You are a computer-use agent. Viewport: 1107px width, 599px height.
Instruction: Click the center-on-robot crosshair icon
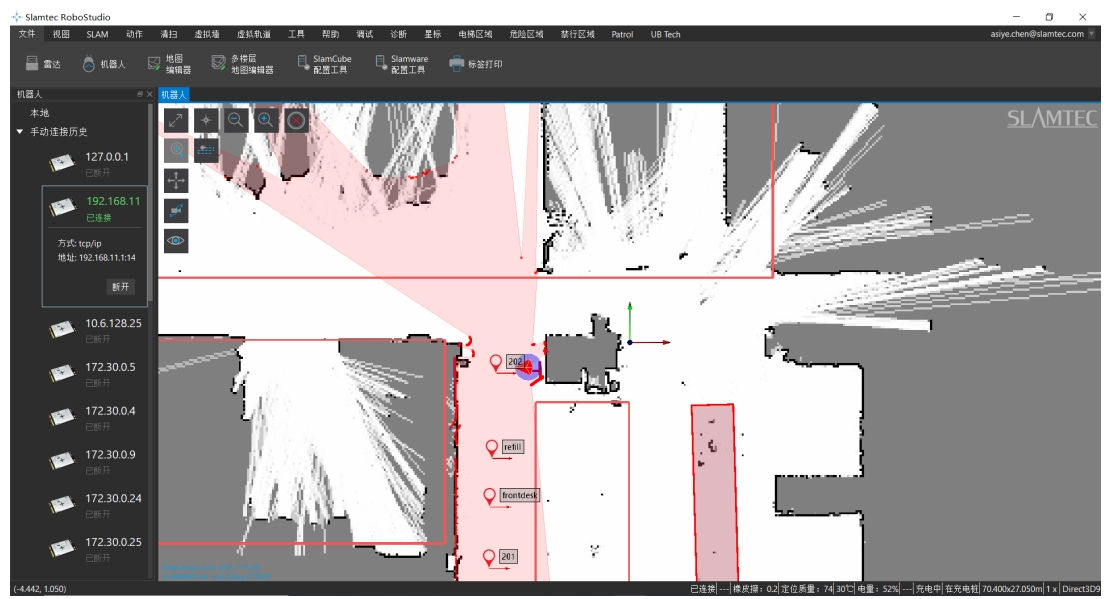coord(206,120)
